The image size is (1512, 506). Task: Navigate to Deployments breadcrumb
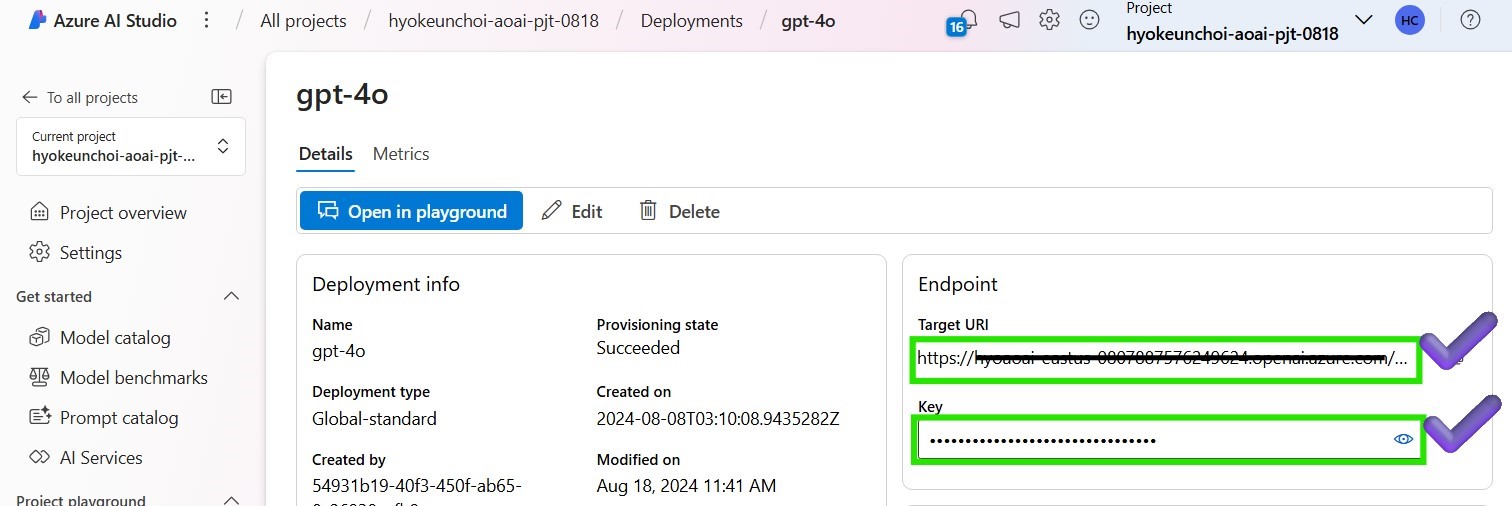(x=692, y=20)
